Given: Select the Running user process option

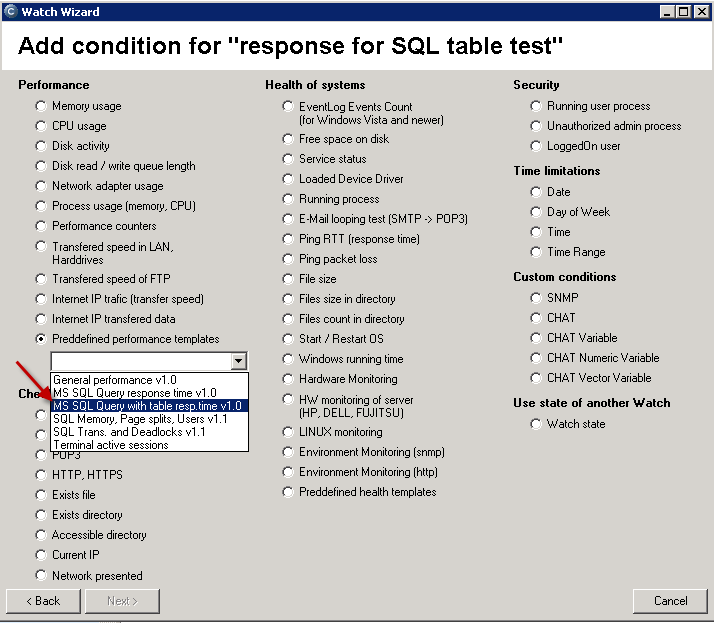Looking at the screenshot, I should pos(536,106).
